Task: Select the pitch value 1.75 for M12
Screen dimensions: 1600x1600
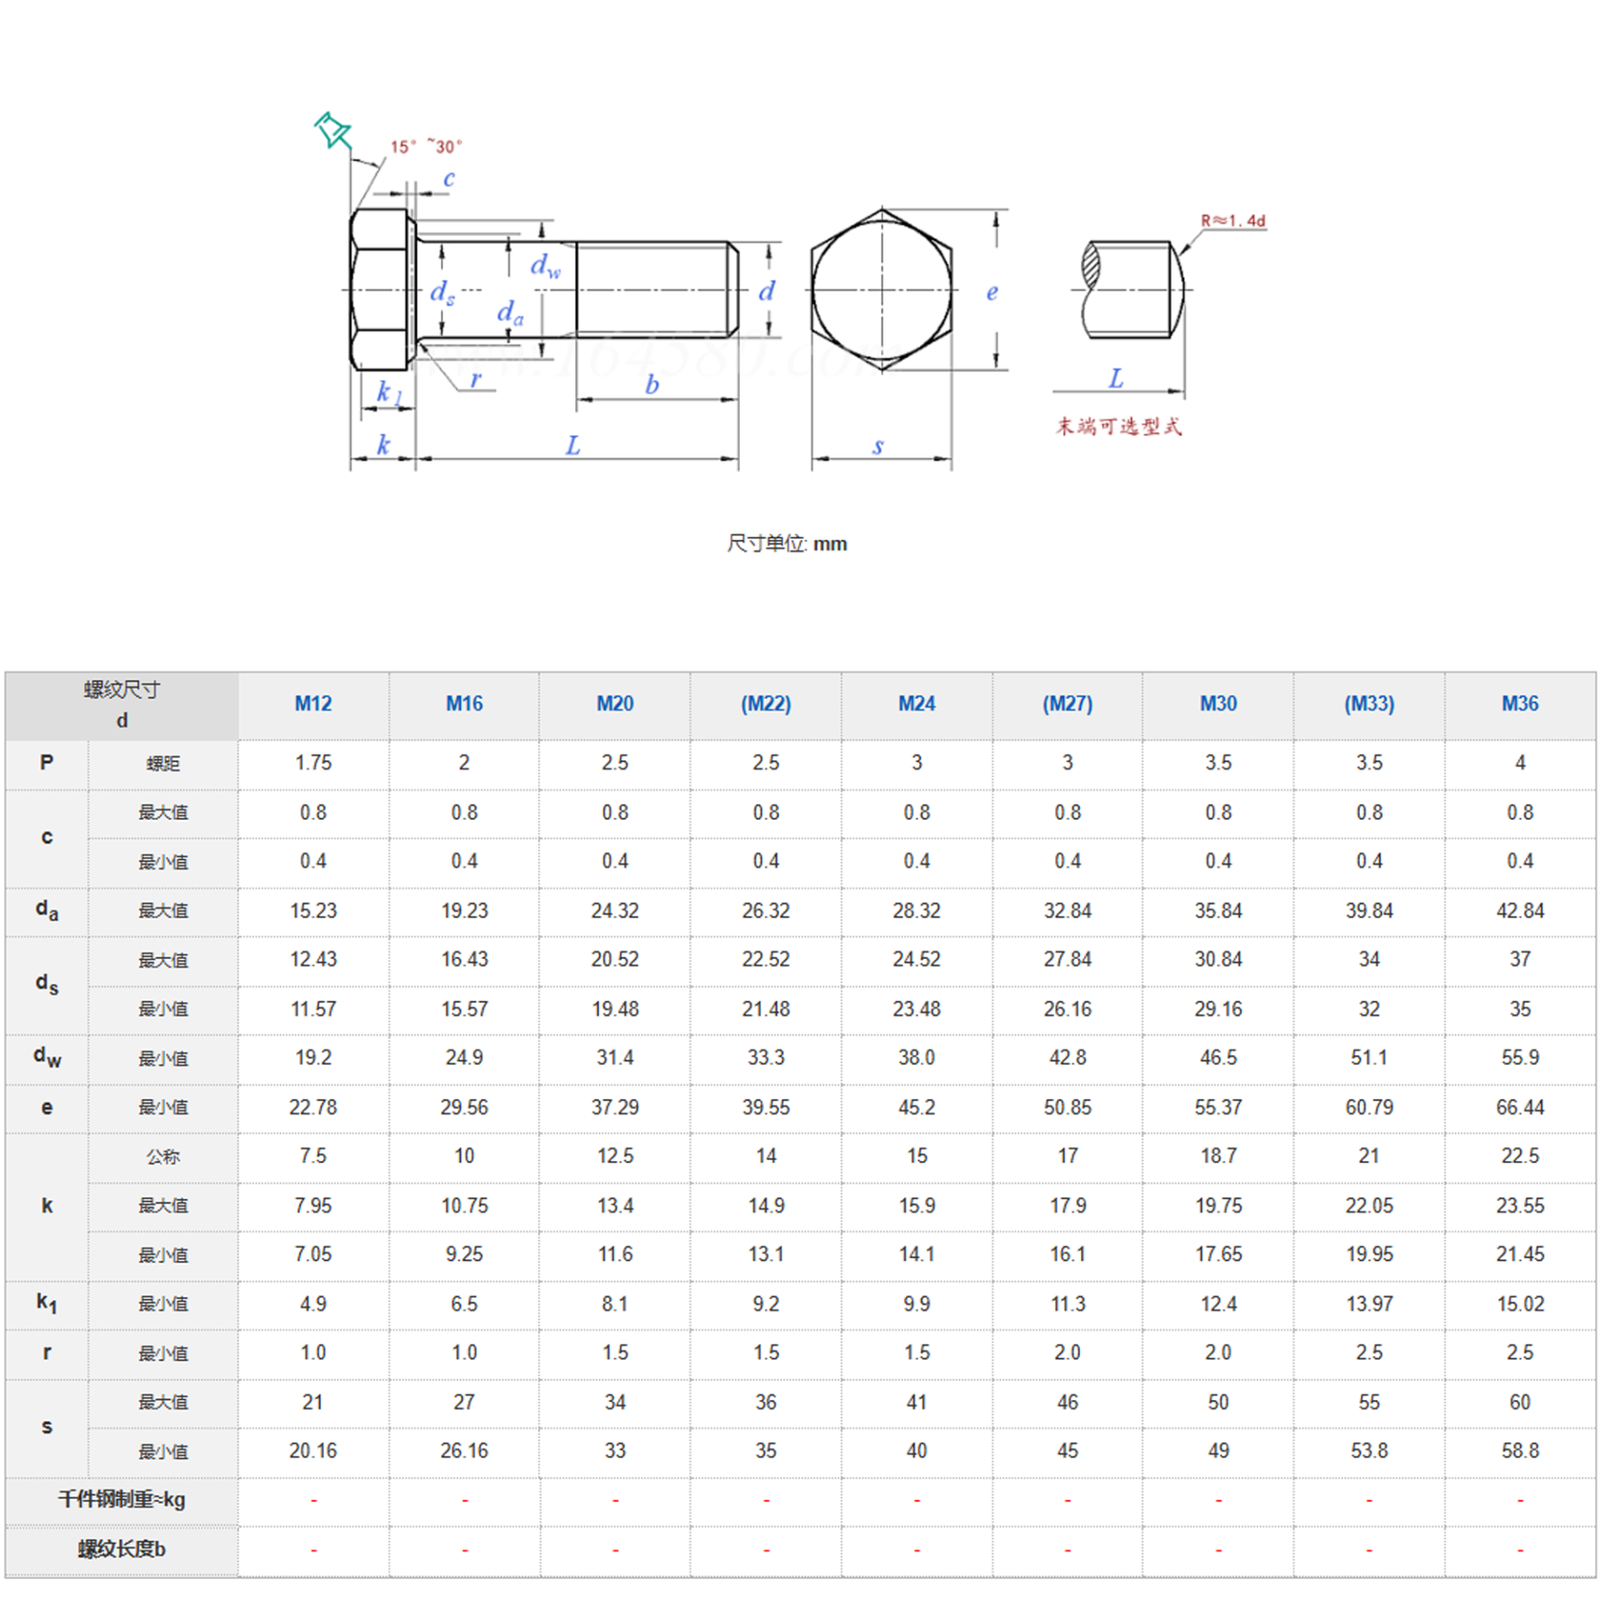Action: 313,763
